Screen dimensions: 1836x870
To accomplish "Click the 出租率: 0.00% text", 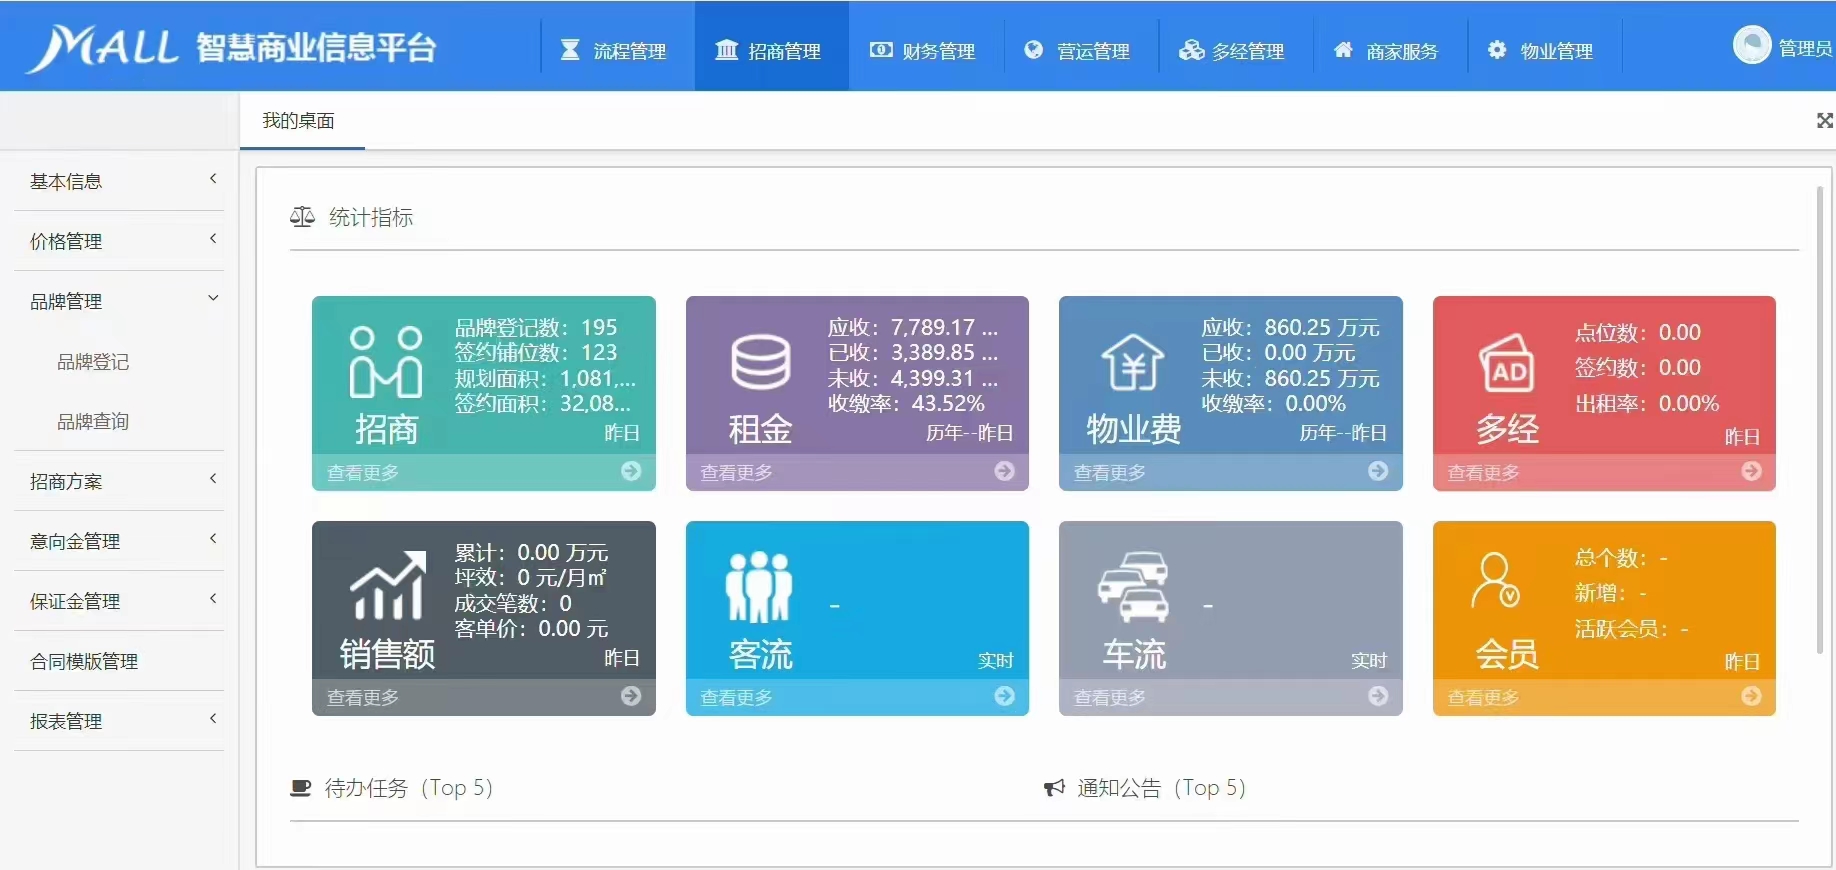I will point(1647,404).
